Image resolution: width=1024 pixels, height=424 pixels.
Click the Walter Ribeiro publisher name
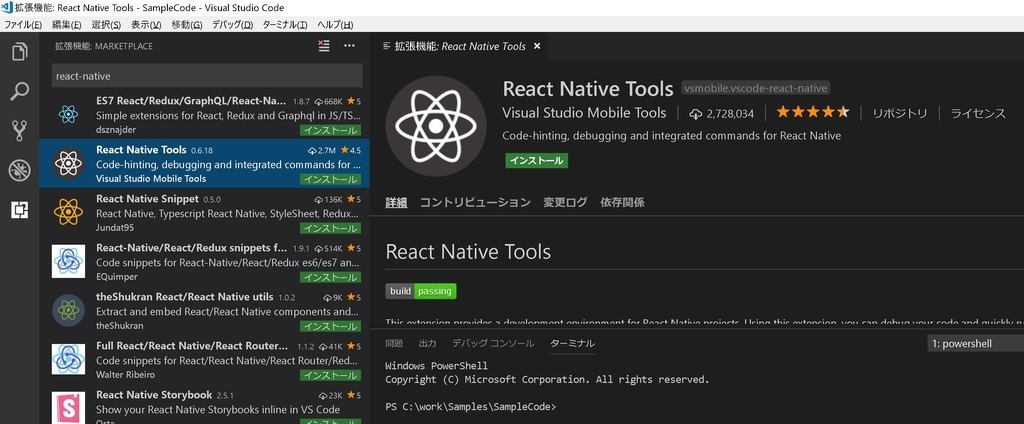click(127, 374)
